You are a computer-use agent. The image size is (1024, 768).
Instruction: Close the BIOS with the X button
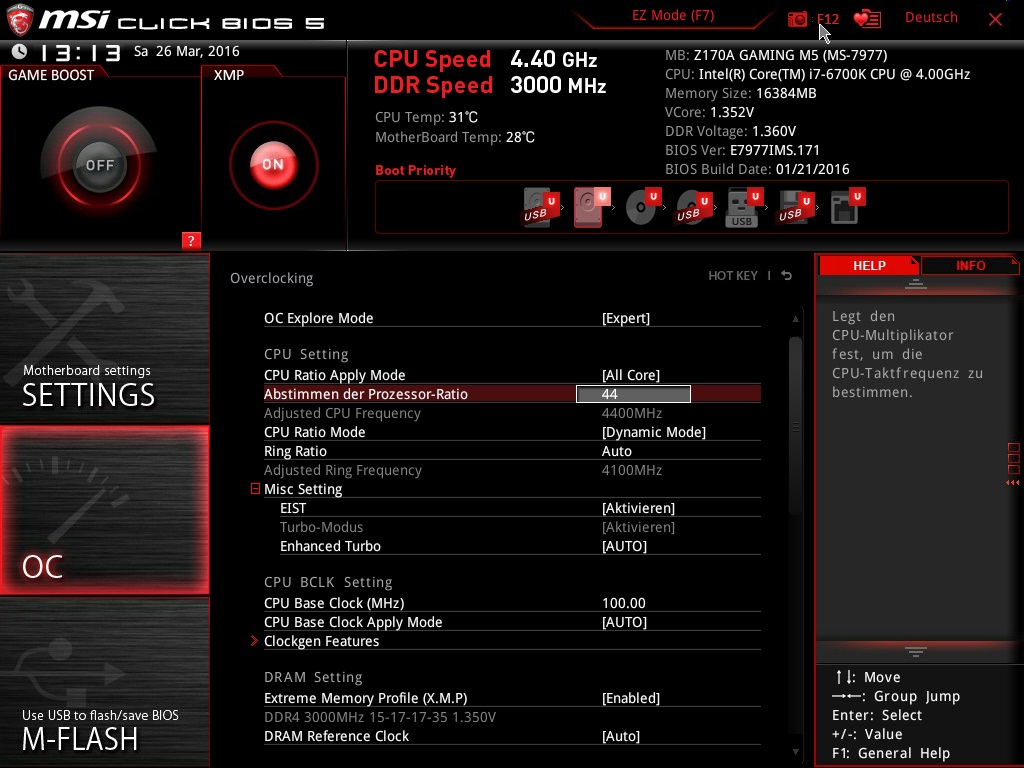click(x=995, y=19)
